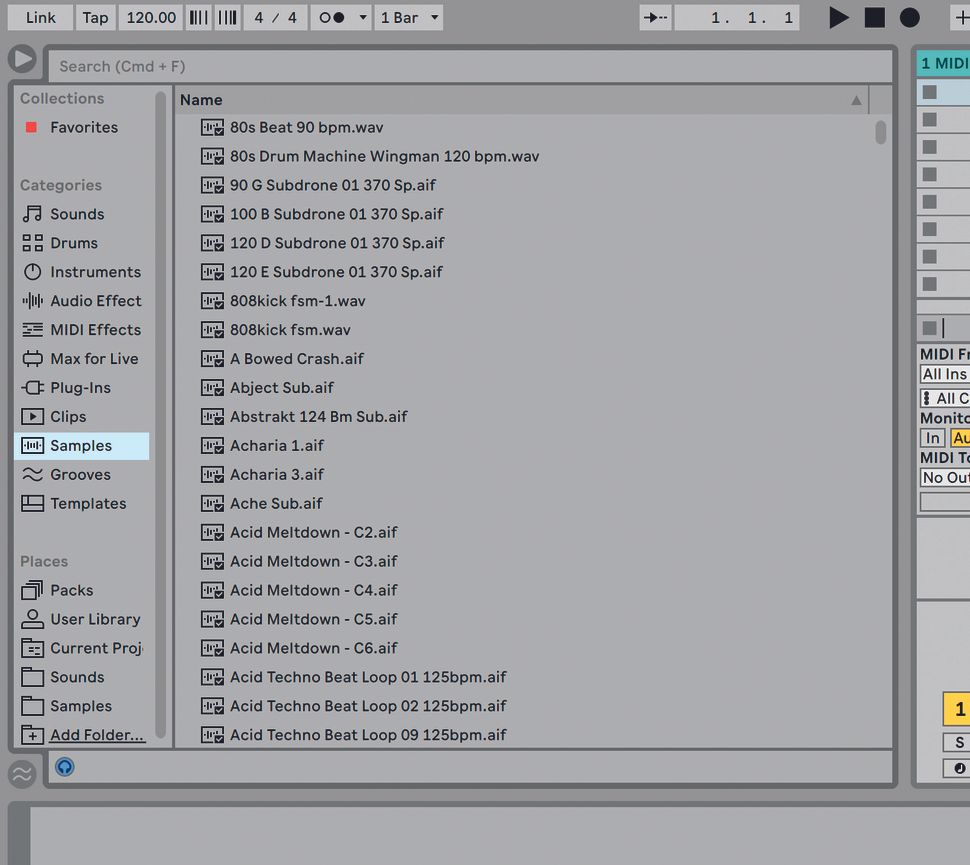Select the Drums category icon
Viewport: 970px width, 865px height.
point(31,243)
